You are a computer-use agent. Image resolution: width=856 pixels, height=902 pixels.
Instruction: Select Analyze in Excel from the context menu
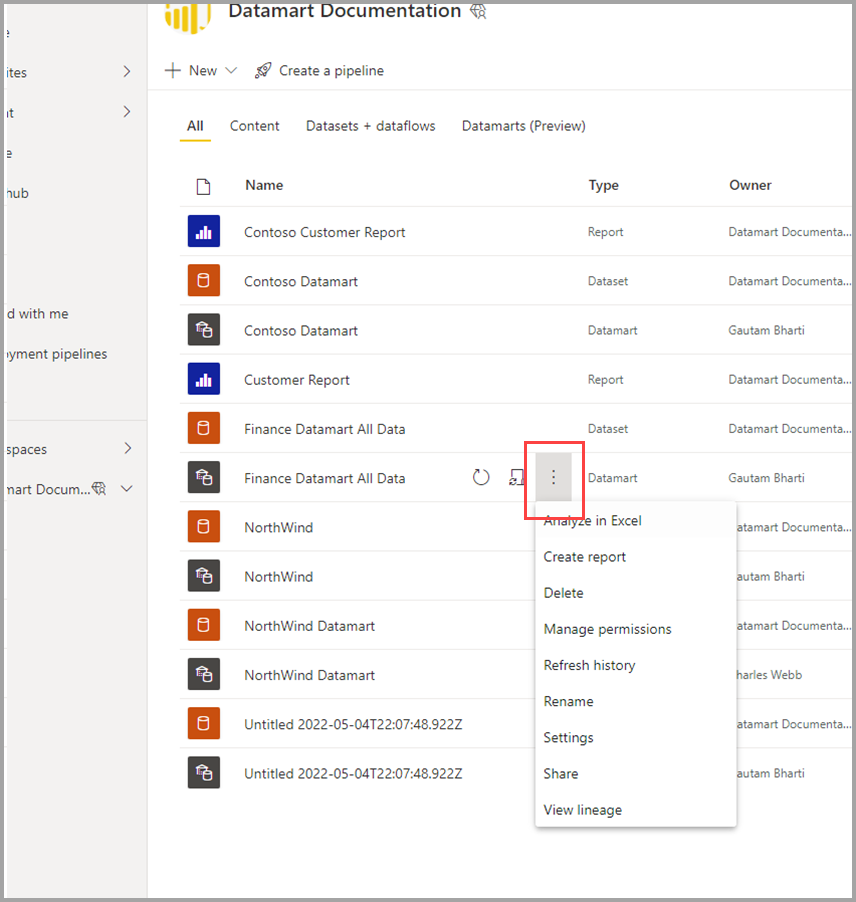[x=591, y=520]
